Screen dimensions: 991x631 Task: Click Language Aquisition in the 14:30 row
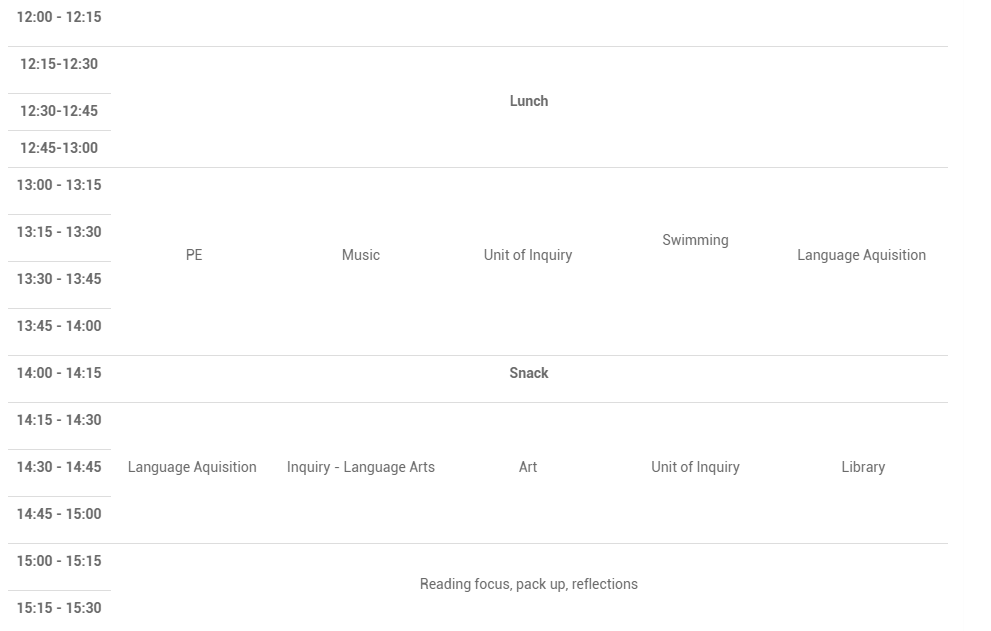coord(192,467)
